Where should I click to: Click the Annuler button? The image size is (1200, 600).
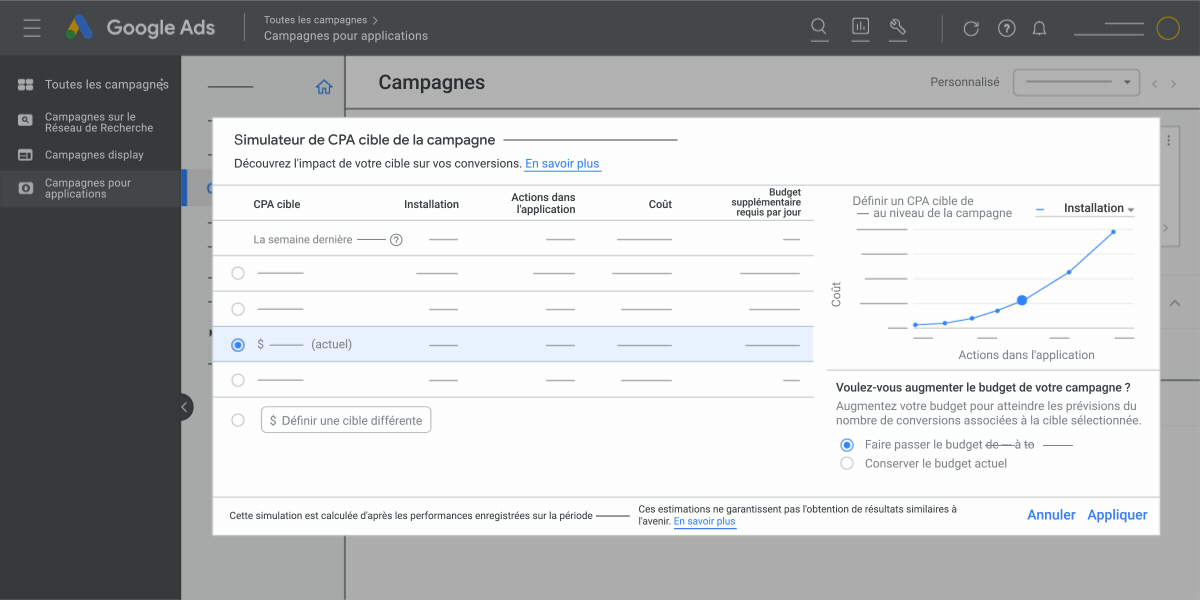[1051, 515]
